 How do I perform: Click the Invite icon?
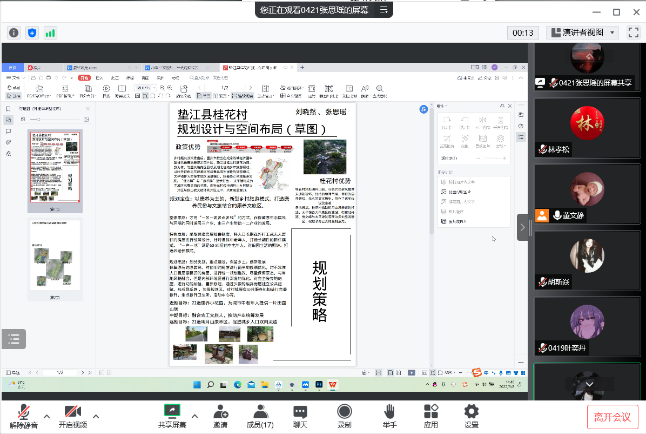pos(219,414)
